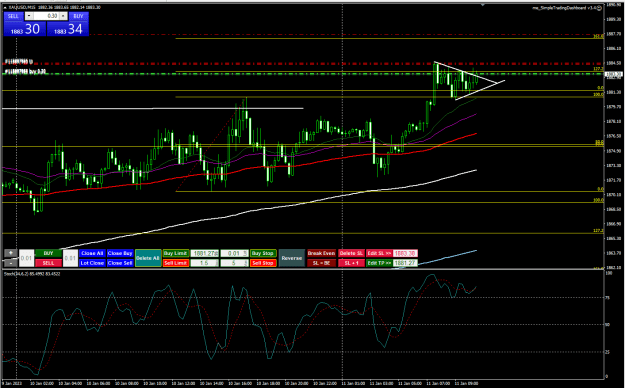Select the upper white triangle trendline
The width and height of the screenshot is (625, 388).
(x=466, y=72)
